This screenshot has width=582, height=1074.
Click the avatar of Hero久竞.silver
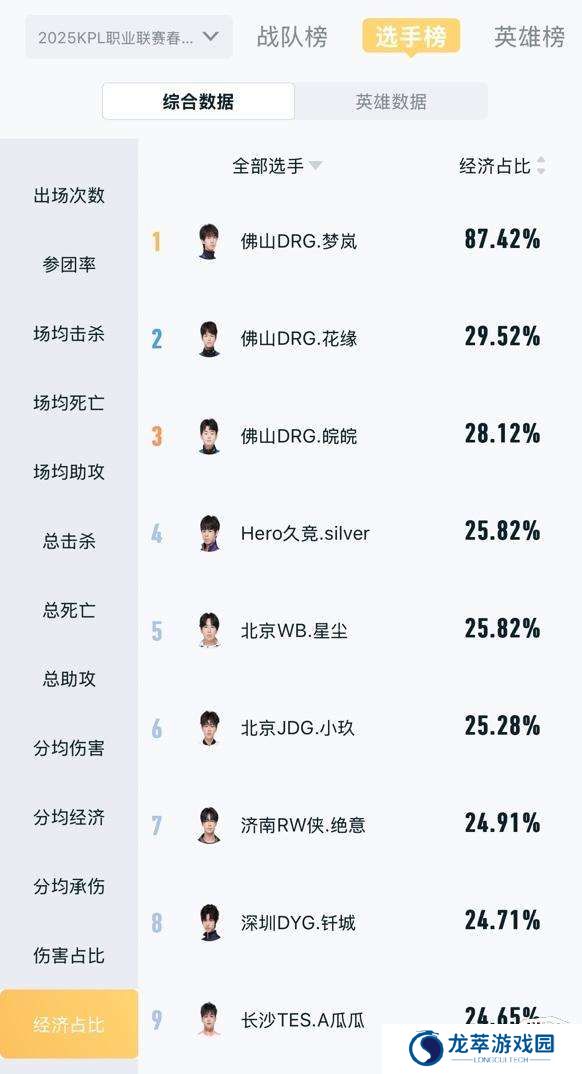(x=209, y=533)
